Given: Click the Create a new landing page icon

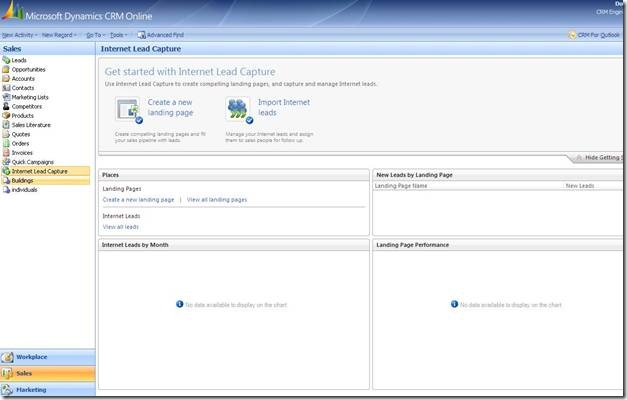Looking at the screenshot, I should pyautogui.click(x=129, y=109).
